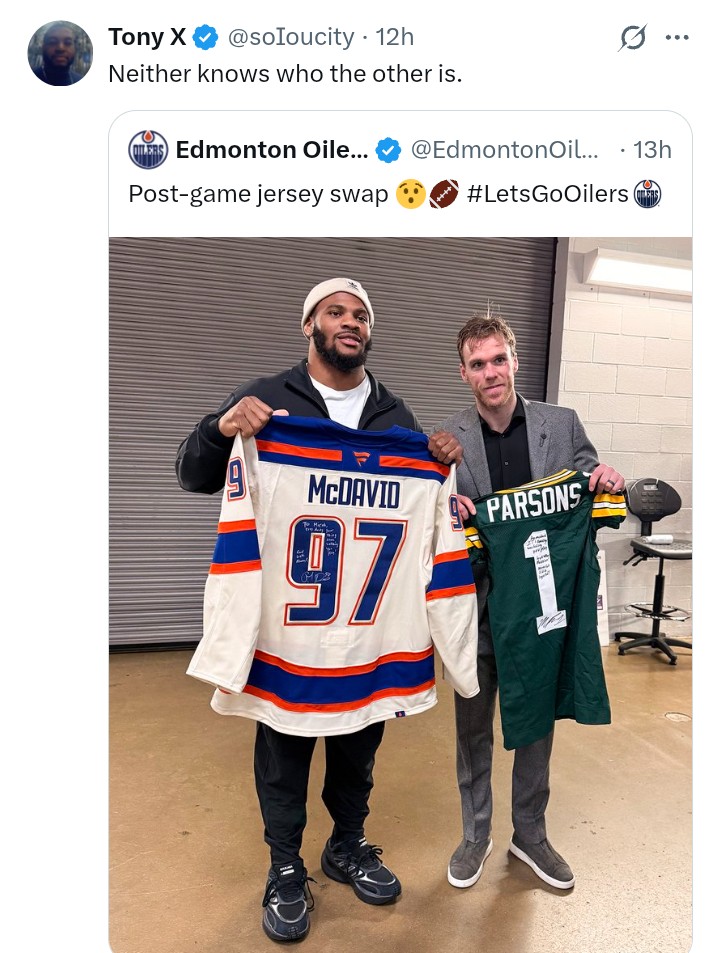Open the three-dot more options menu
Screen dimensions: 720x953
[x=677, y=38]
